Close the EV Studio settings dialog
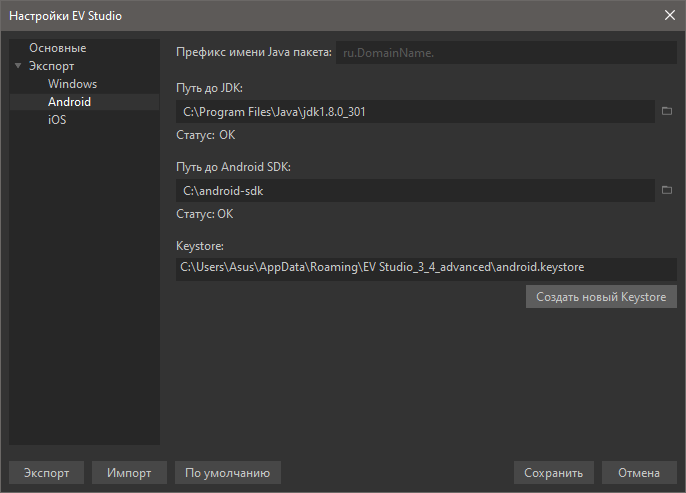 click(x=669, y=15)
